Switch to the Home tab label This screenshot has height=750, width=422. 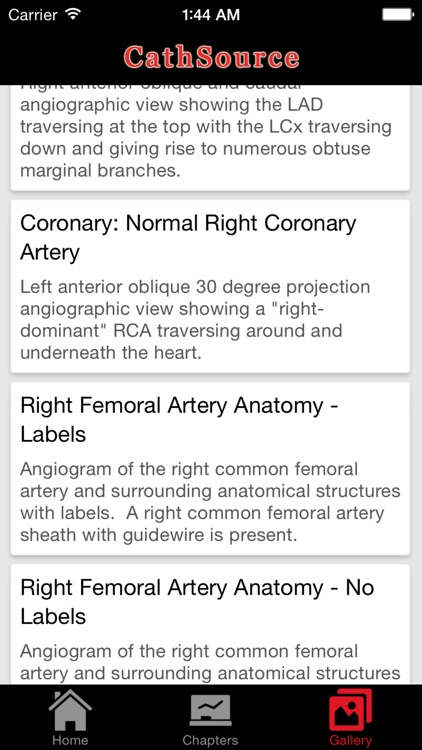point(70,740)
